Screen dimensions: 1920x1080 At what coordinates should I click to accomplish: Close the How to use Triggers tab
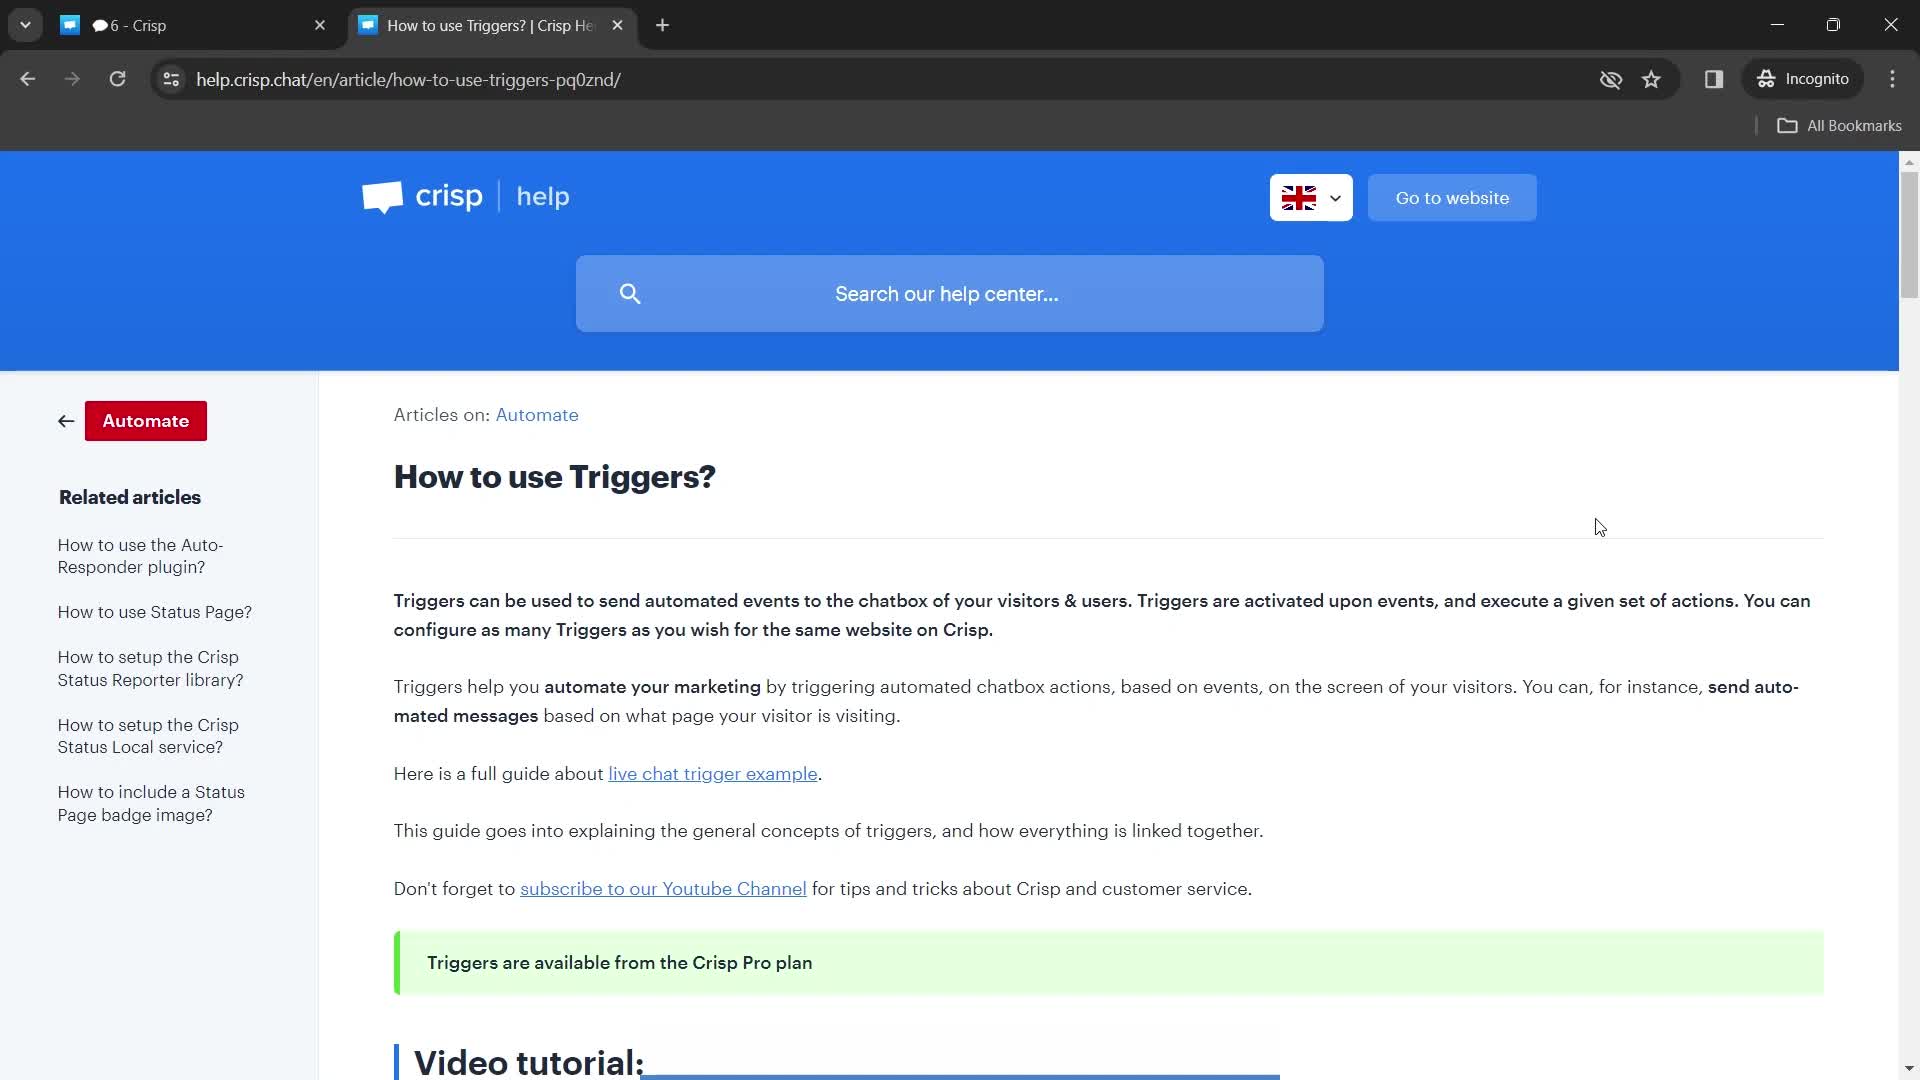617,26
